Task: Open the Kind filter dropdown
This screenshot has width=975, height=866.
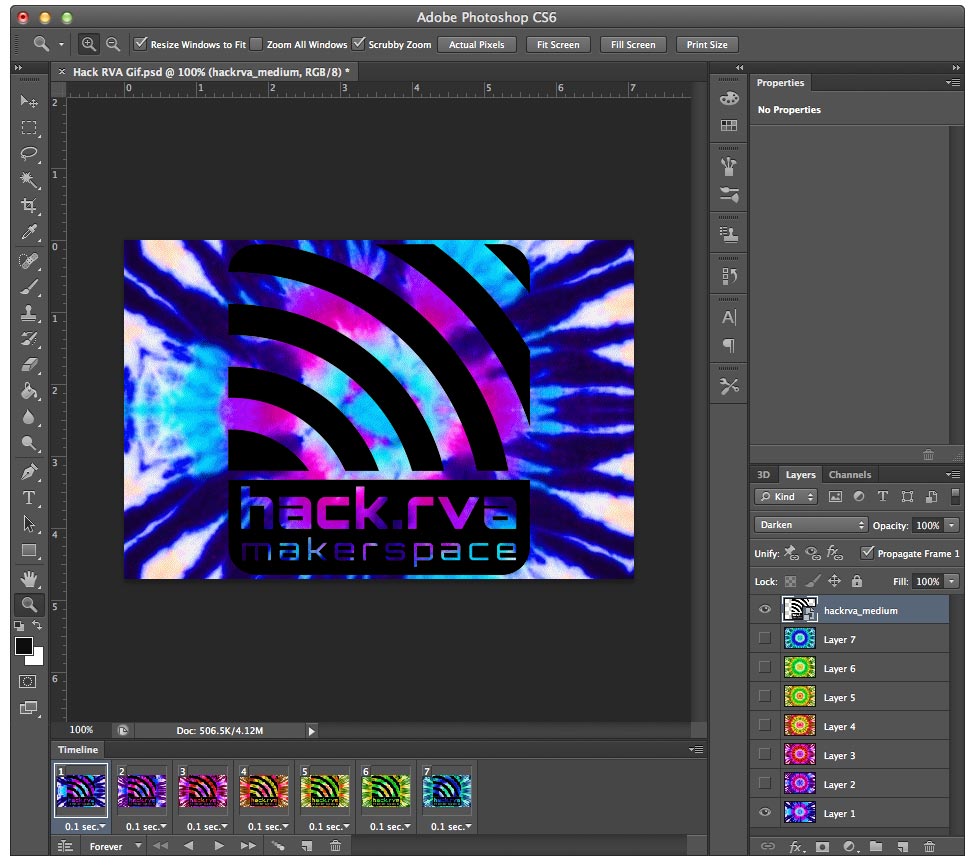Action: coord(786,496)
